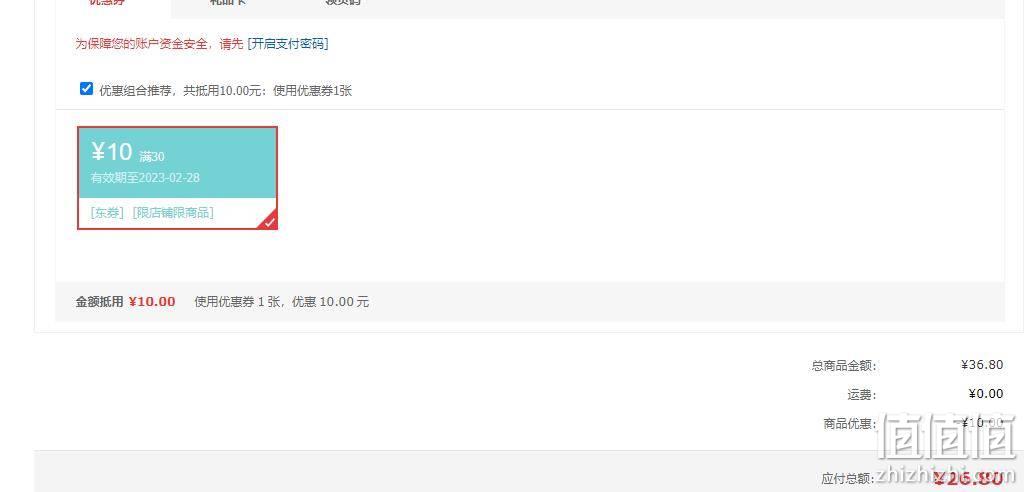Click the 应付总额 total label
1025x492 pixels.
(848, 479)
